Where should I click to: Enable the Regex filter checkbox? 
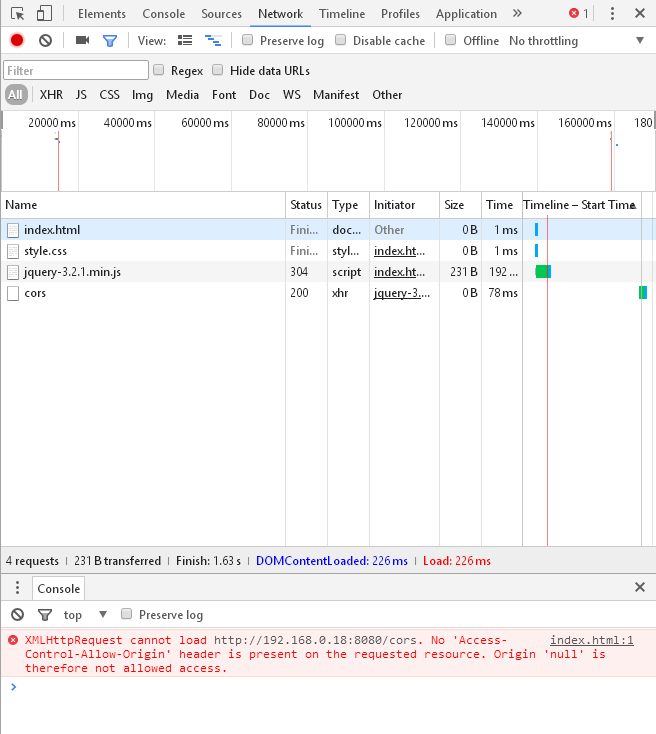click(159, 70)
